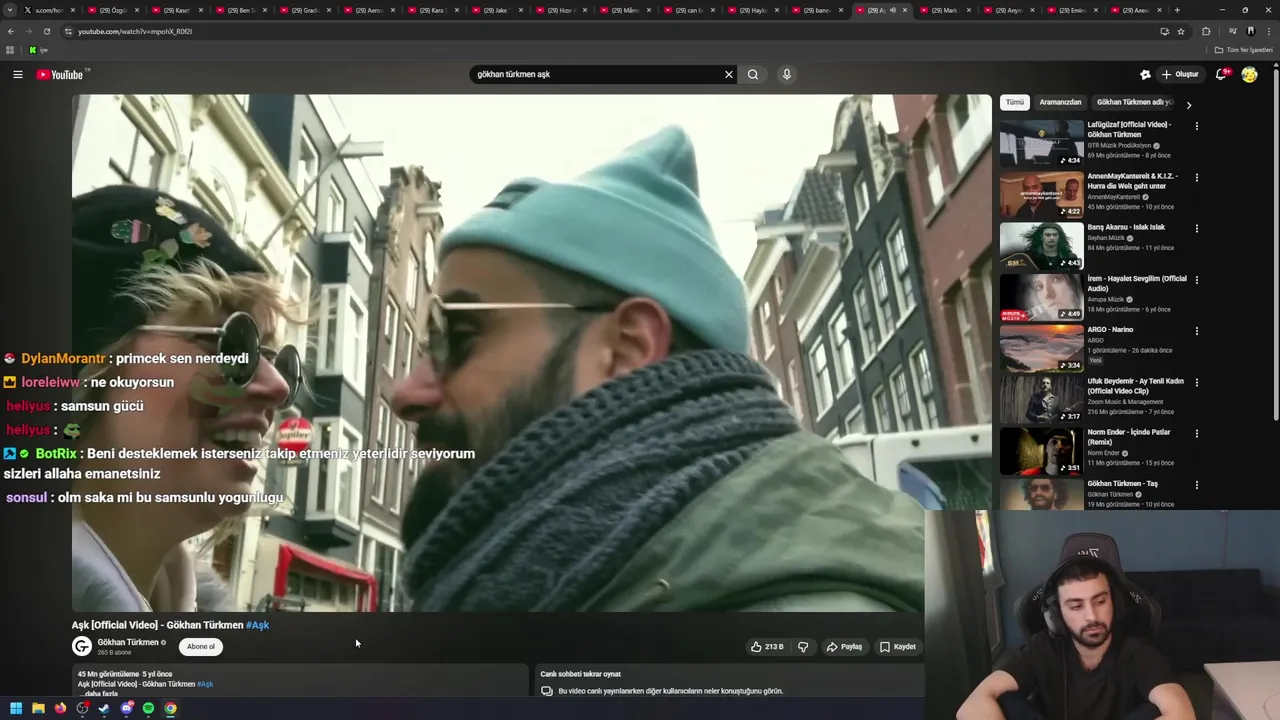Viewport: 1280px width, 720px height.
Task: Open the Lafügüzaf video thumbnail
Action: 1041,143
